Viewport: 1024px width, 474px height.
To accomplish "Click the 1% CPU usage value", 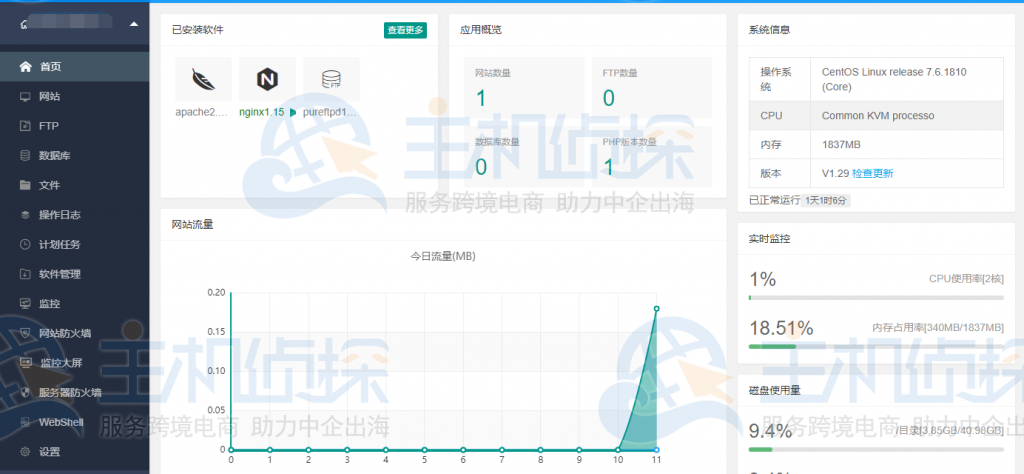I will (762, 279).
